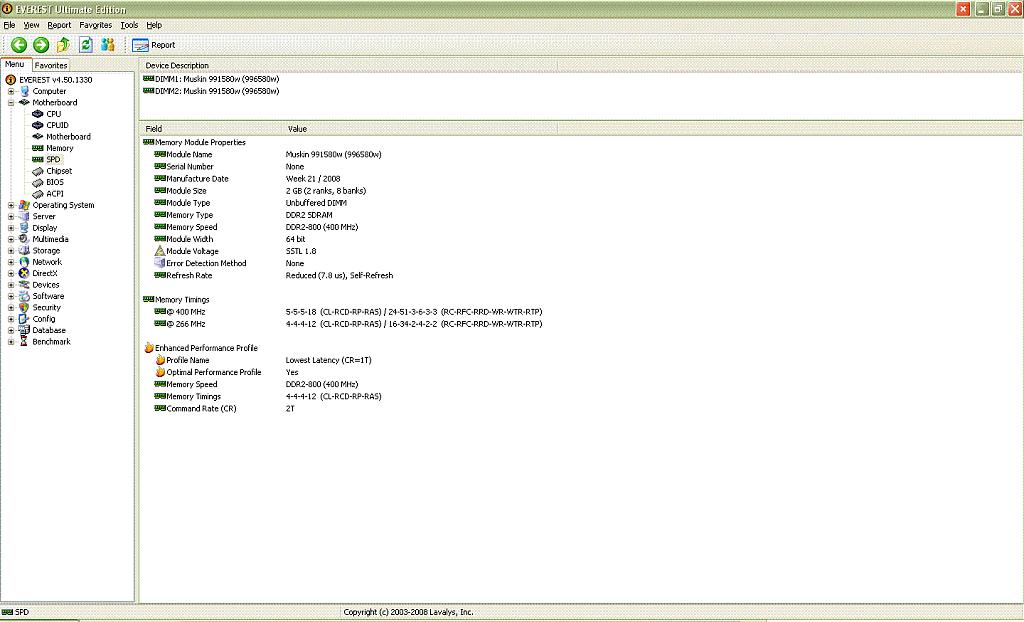Click the green Back arrow toolbar icon

tap(19, 44)
